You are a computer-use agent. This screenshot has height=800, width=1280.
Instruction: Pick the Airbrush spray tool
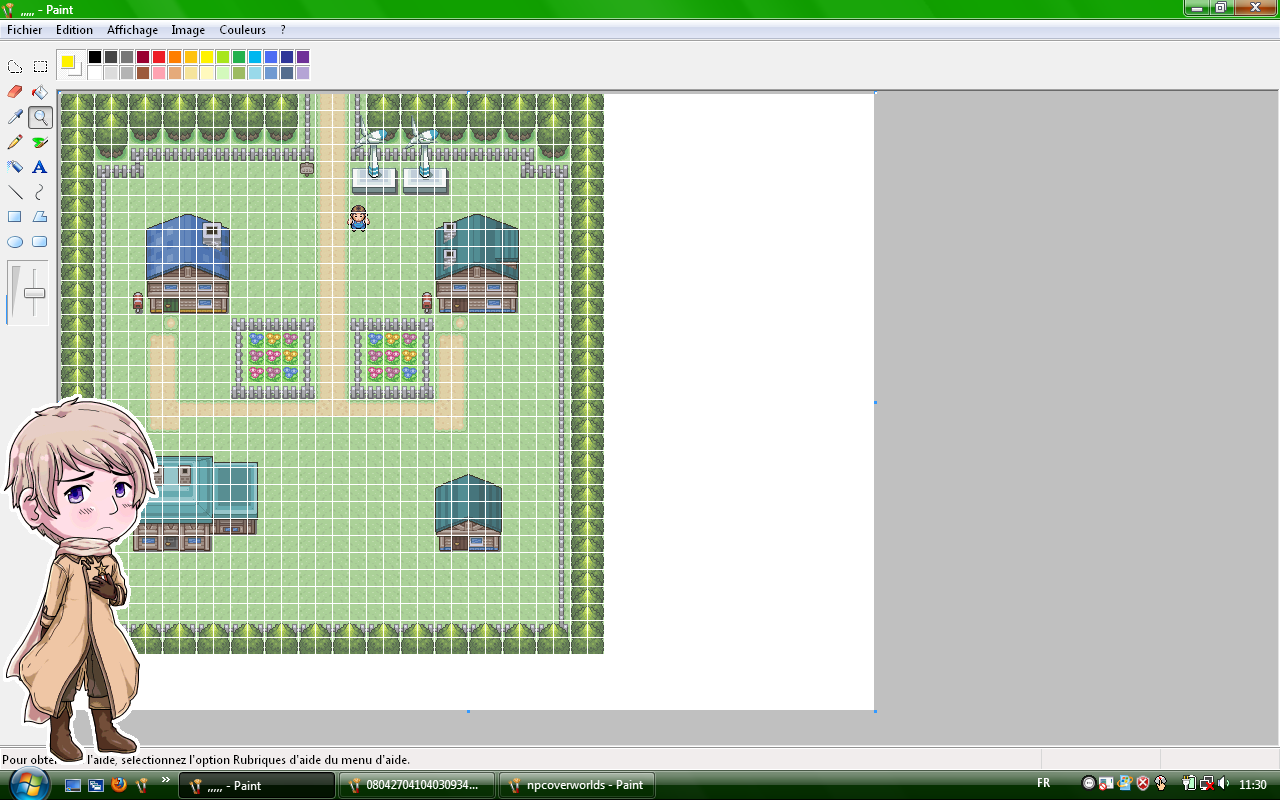[x=15, y=167]
